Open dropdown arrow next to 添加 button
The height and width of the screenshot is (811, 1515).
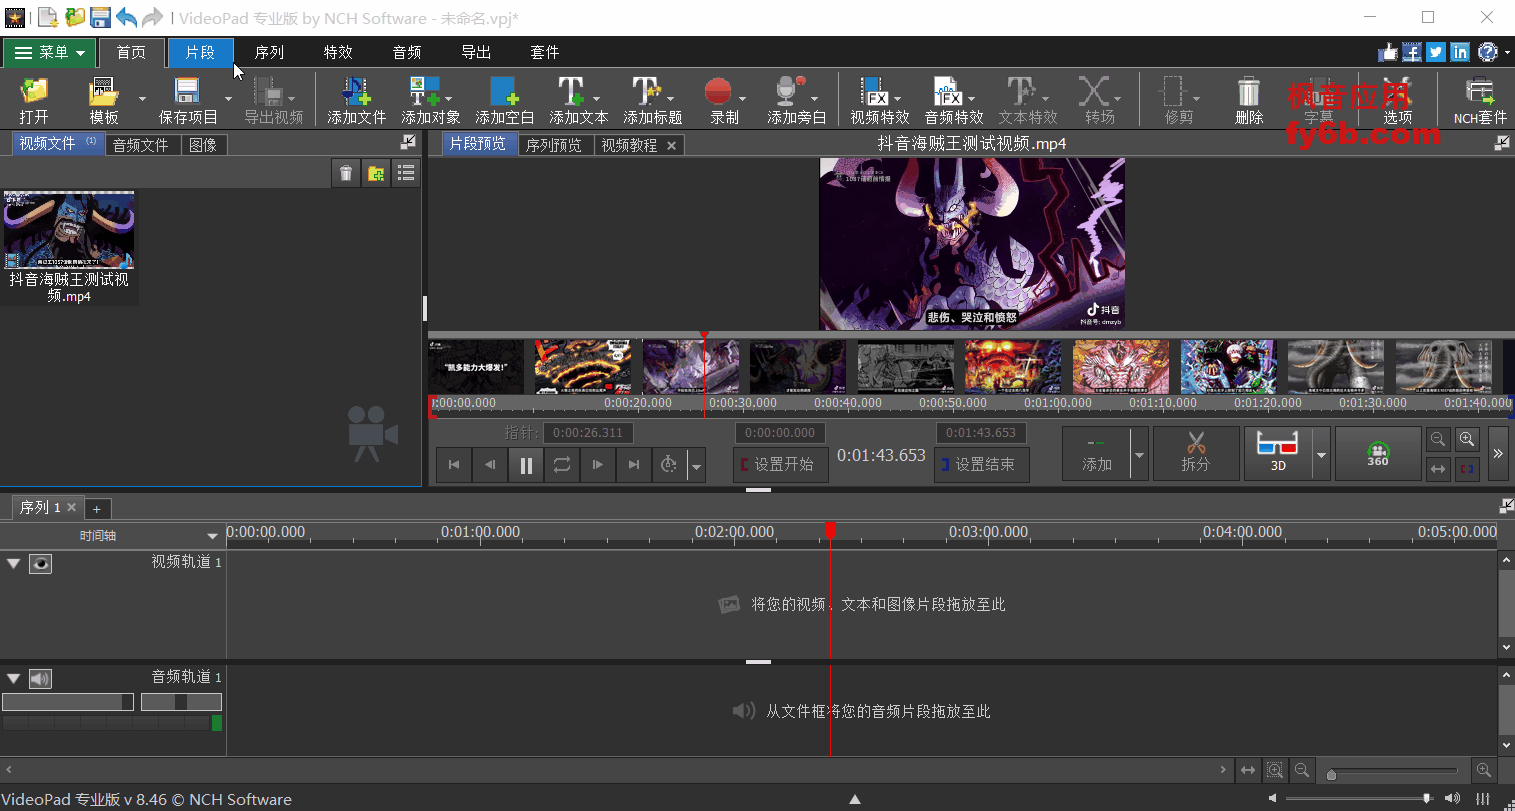tap(1139, 454)
